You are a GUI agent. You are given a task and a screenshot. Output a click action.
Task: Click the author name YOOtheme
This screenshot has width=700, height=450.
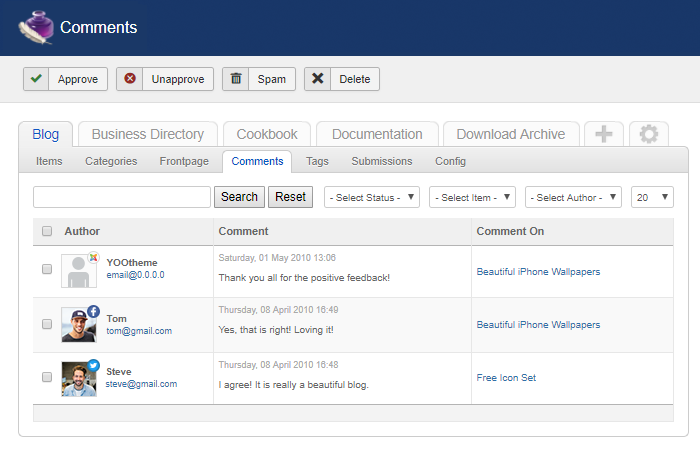[x=132, y=262]
